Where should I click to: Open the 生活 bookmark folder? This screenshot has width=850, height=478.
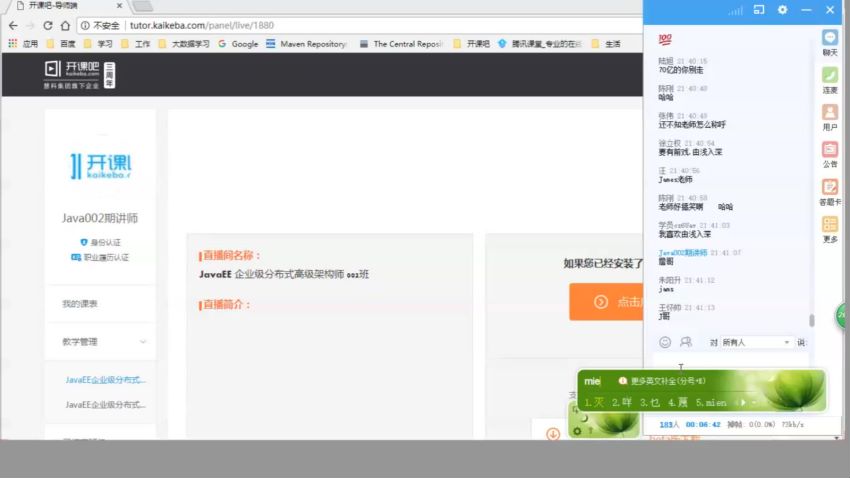click(606, 44)
